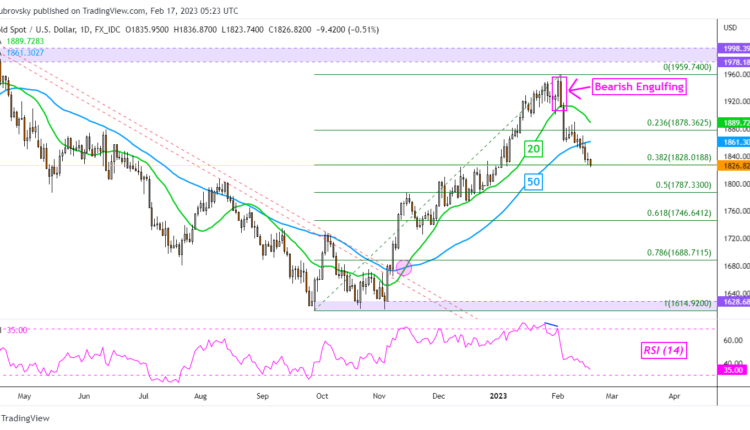
Task: Click the purple 1628.68 support price tag
Action: (734, 302)
